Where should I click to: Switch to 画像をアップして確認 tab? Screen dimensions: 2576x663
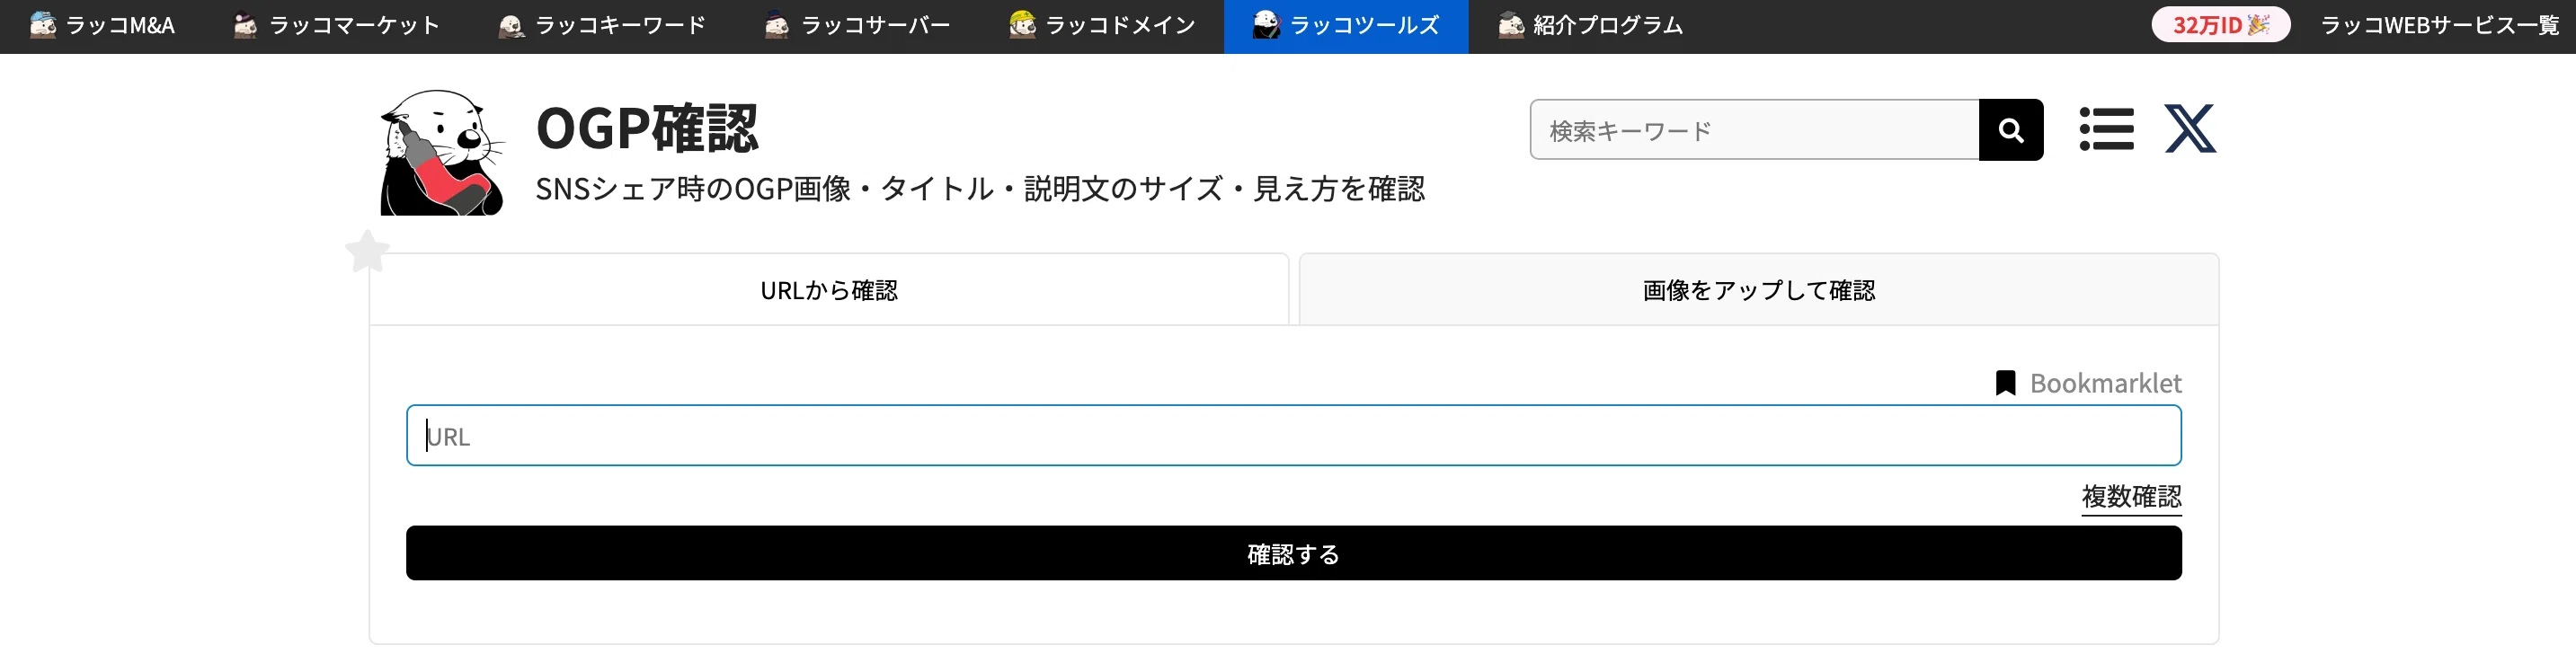tap(1759, 290)
